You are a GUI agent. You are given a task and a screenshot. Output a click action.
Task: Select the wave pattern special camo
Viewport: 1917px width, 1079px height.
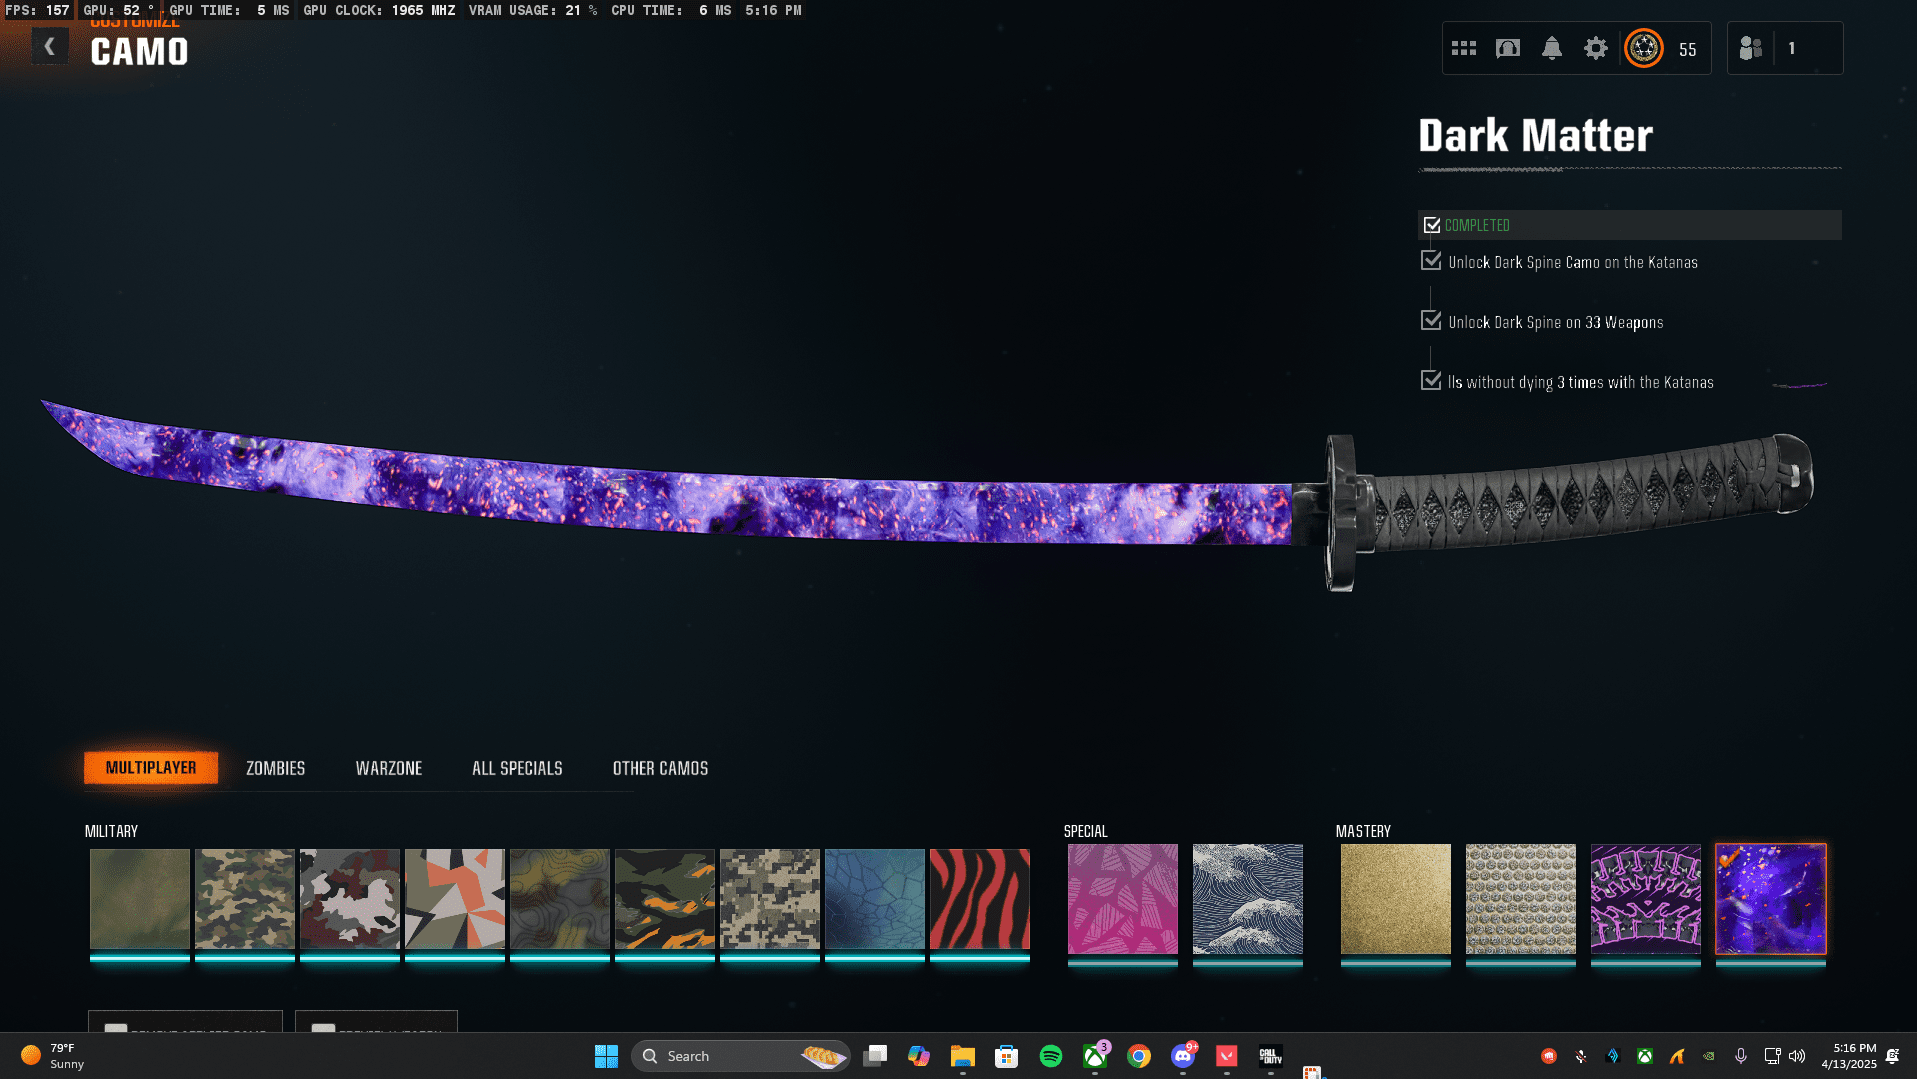(x=1247, y=898)
